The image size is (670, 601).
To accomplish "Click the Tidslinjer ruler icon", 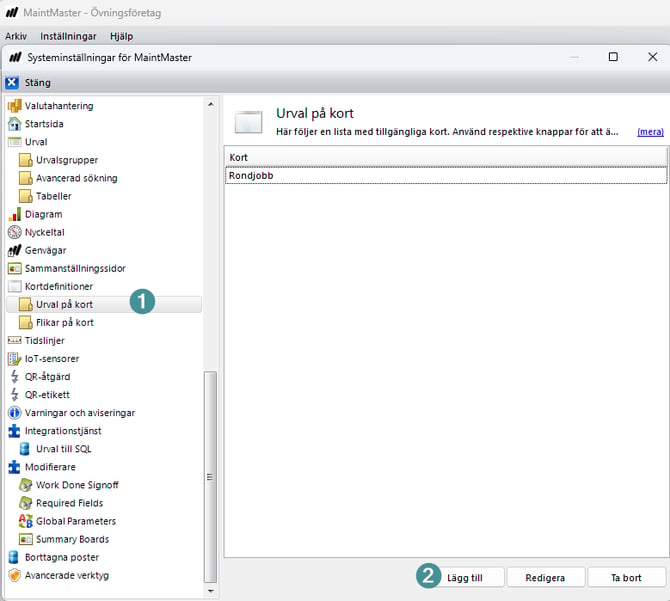I will click(x=15, y=340).
